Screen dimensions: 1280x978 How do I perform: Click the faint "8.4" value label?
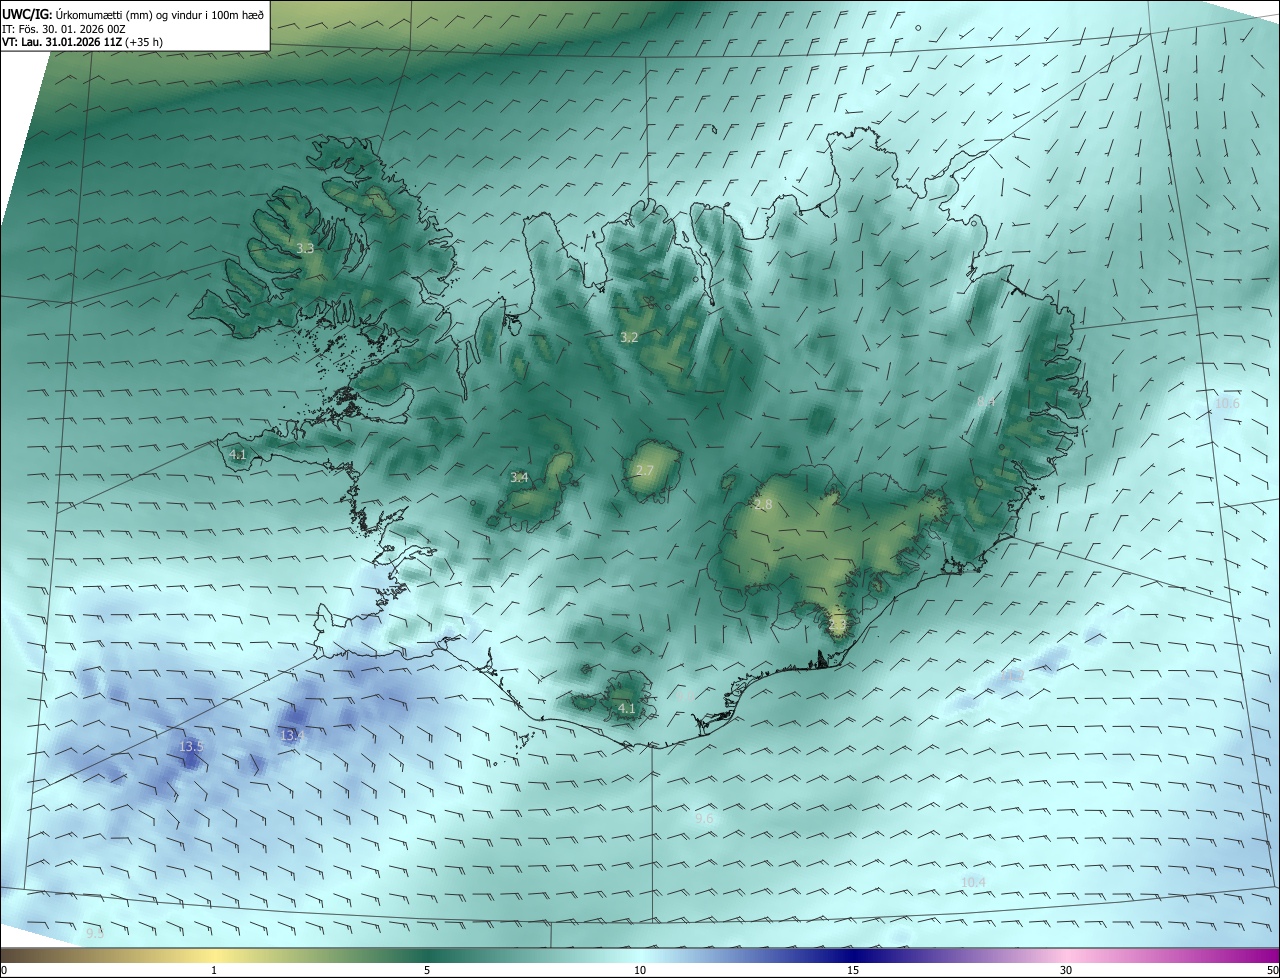986,402
